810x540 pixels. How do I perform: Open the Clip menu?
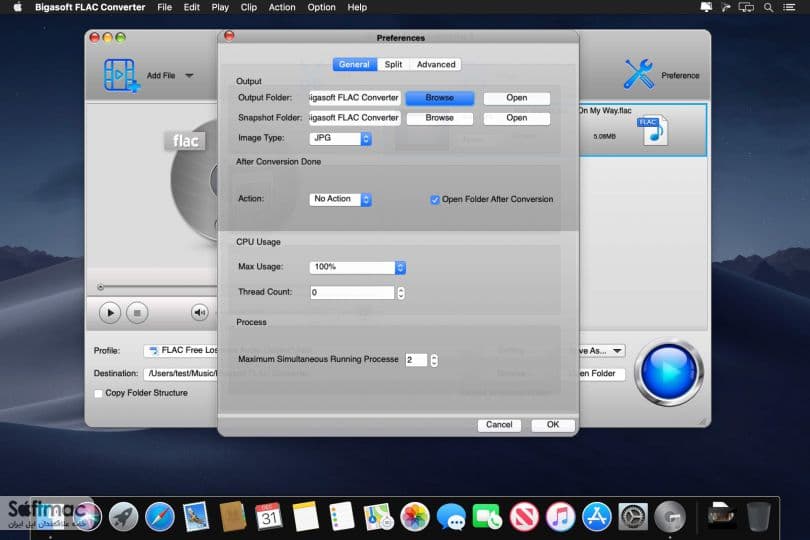click(x=248, y=7)
